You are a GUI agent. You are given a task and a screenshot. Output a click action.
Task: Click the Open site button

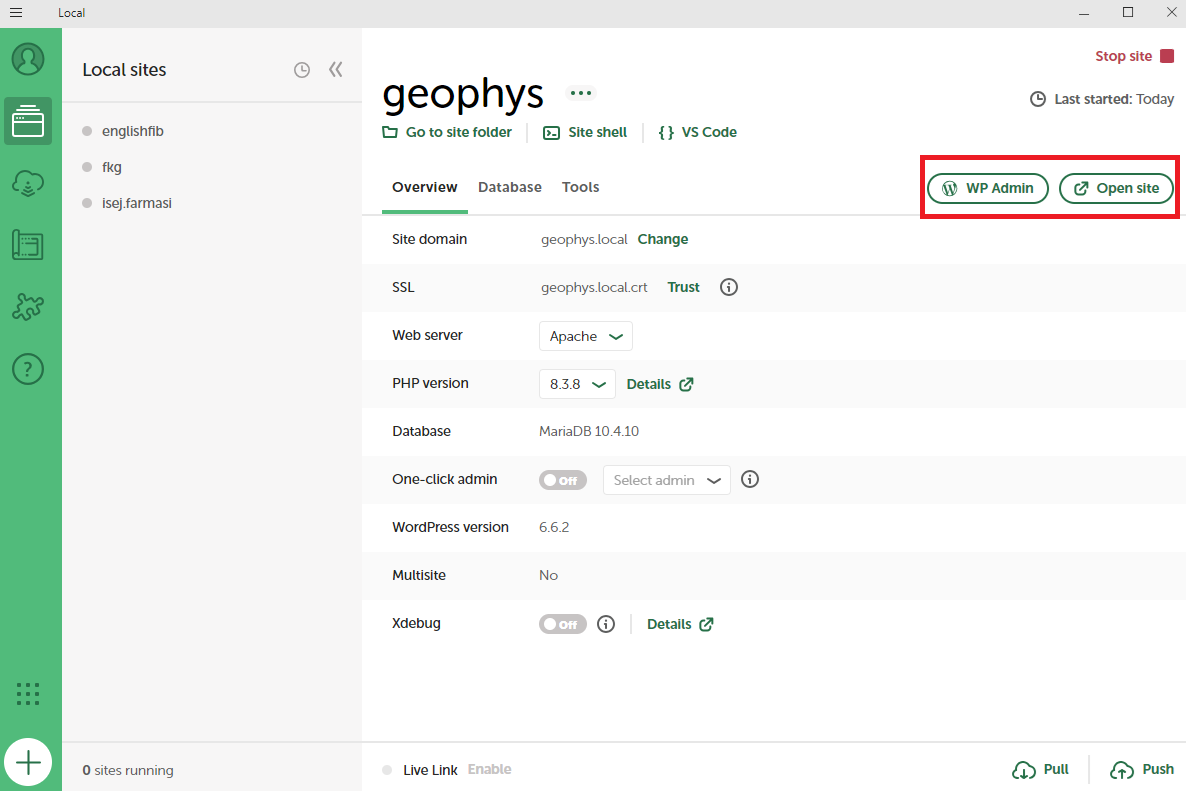[x=1116, y=188]
